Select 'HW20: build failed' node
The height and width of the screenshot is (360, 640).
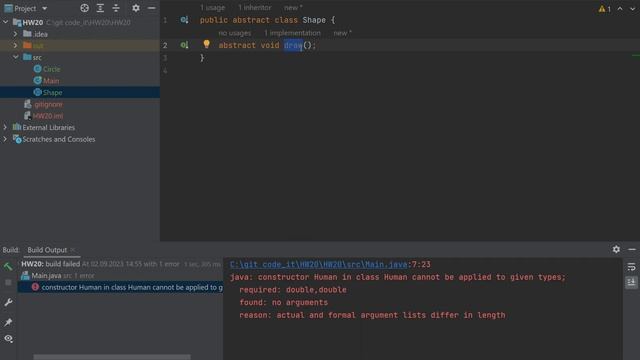51,264
